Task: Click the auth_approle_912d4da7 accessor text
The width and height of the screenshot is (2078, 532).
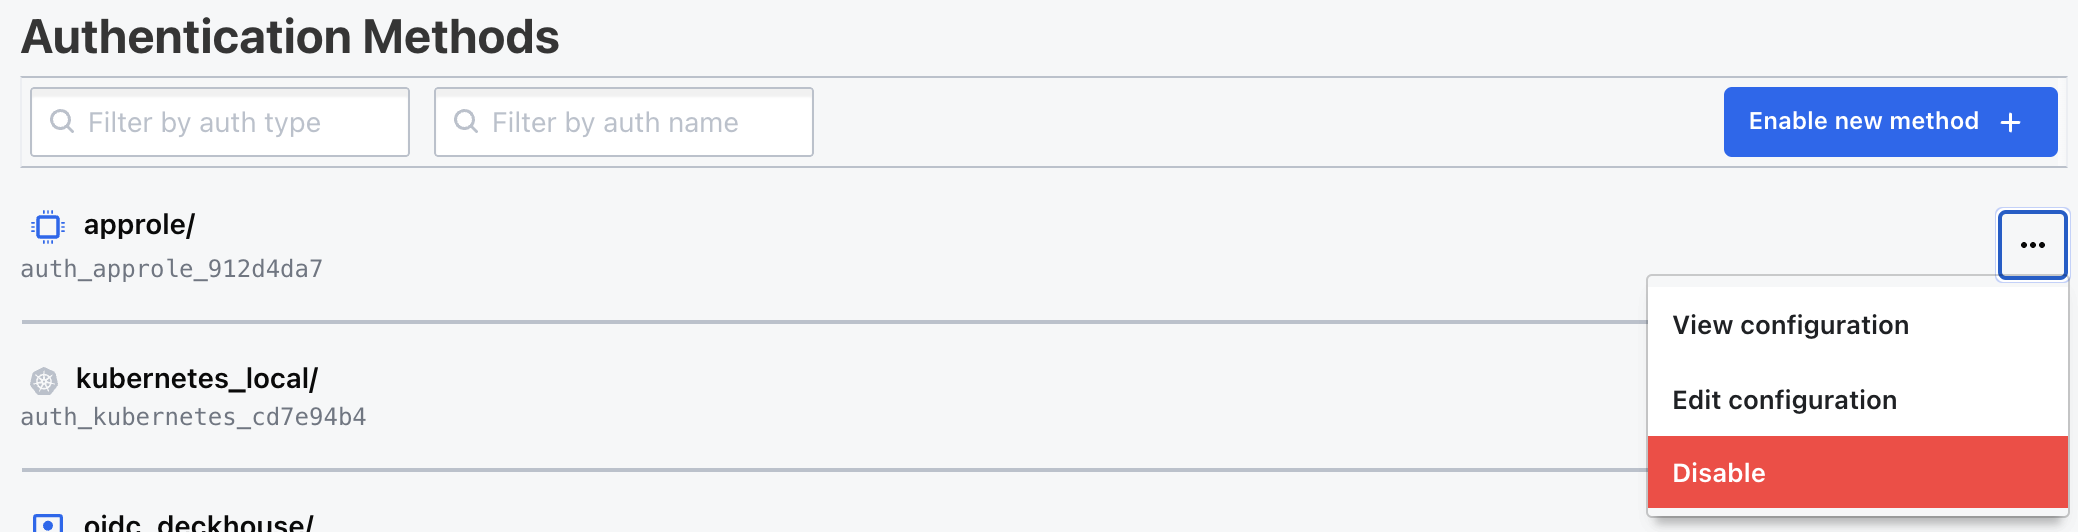Action: [x=171, y=269]
